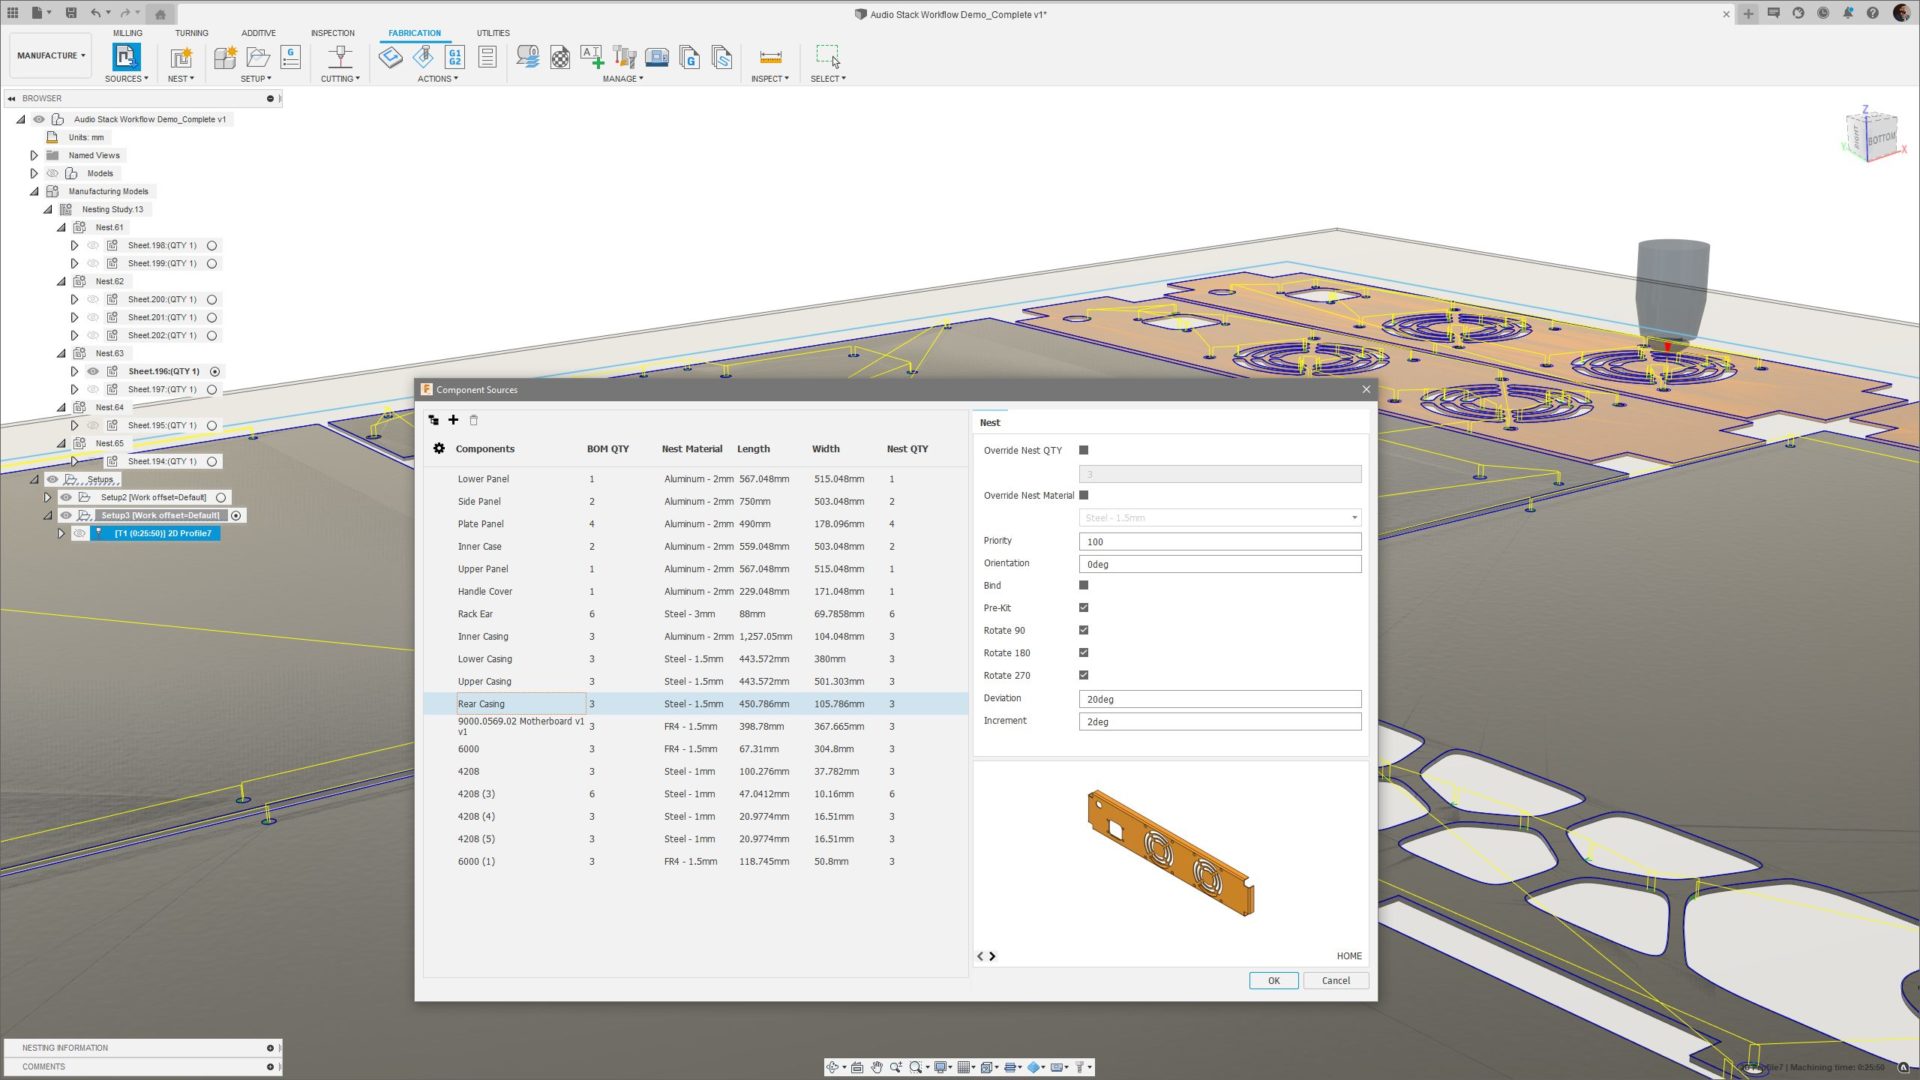Open the gear settings icon beside Components header
The width and height of the screenshot is (1920, 1080).
pos(439,448)
